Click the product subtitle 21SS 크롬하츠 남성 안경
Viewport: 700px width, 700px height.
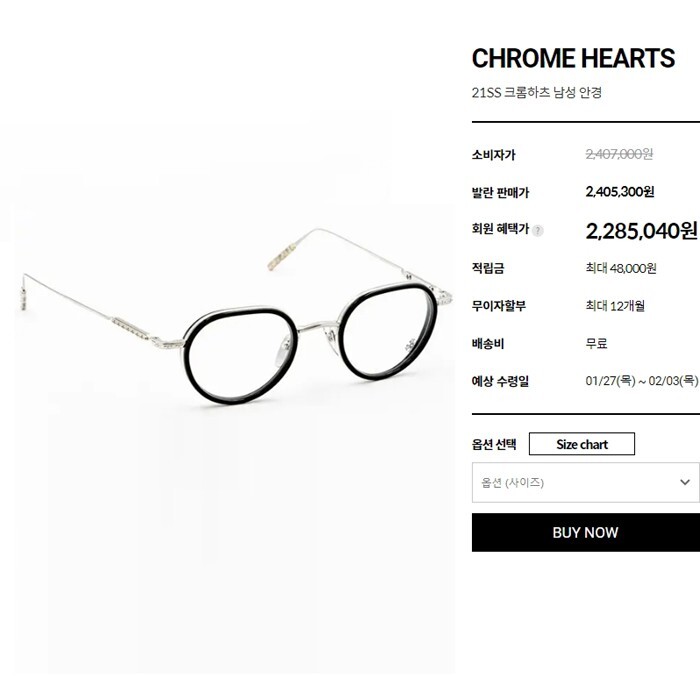pyautogui.click(x=536, y=93)
